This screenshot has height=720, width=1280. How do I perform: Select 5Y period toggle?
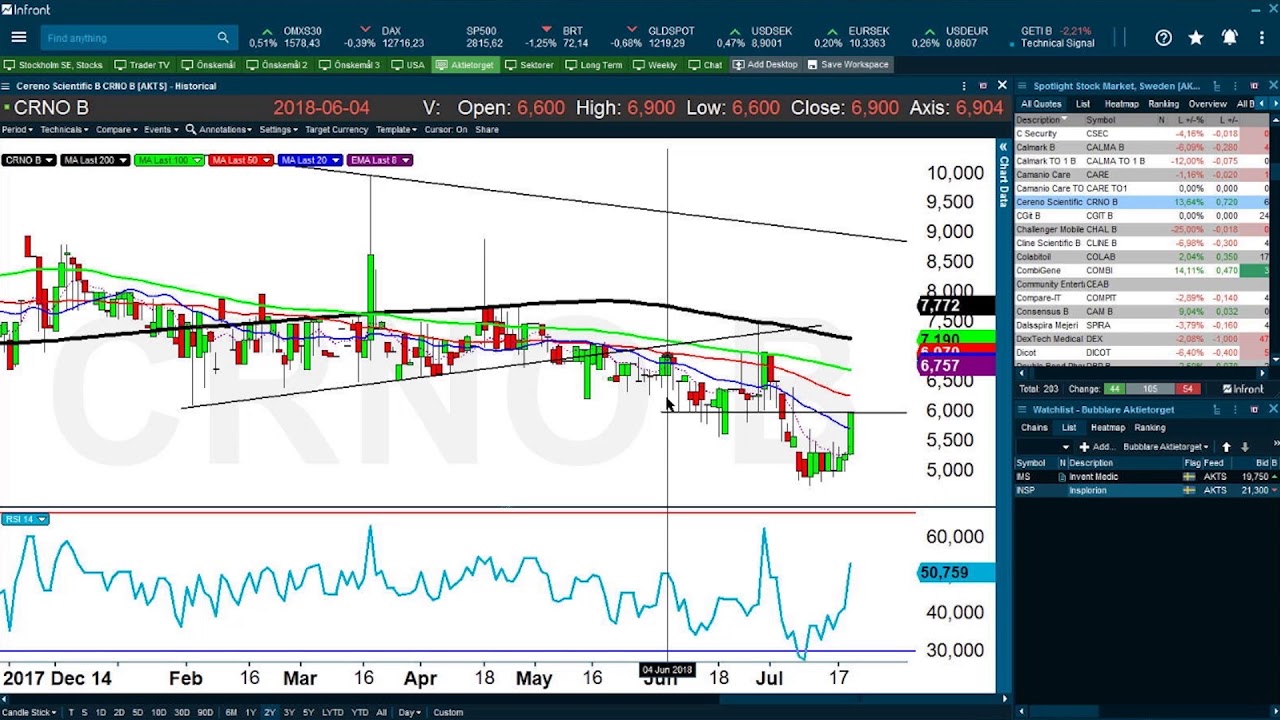(x=307, y=712)
